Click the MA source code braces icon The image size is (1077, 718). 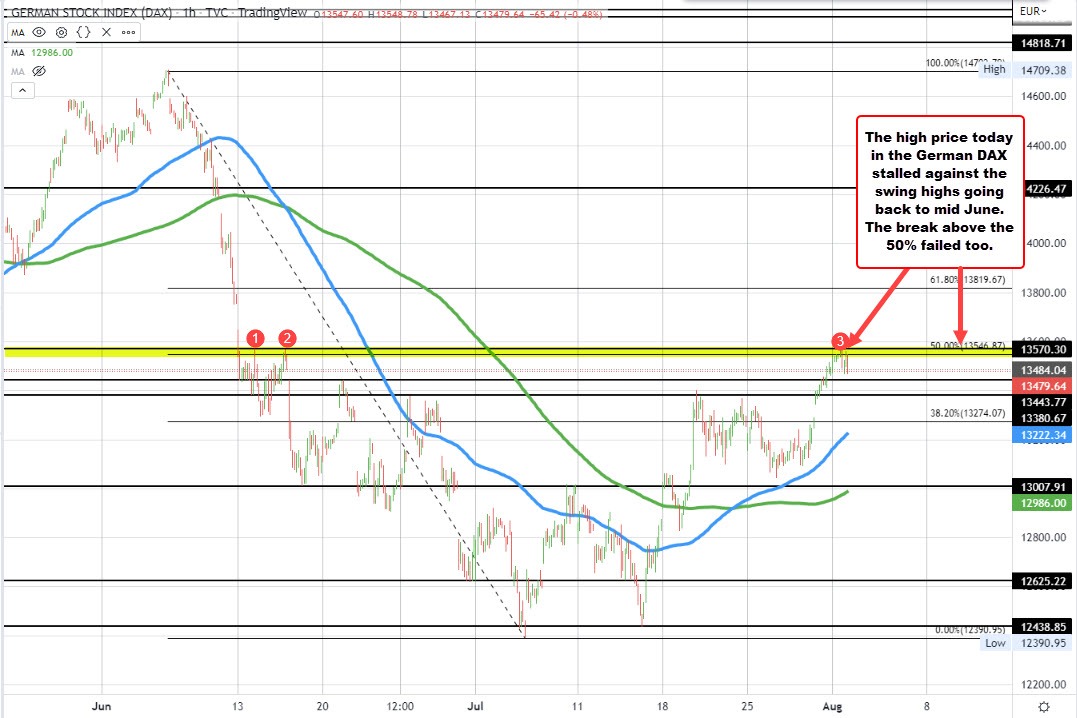[x=83, y=32]
